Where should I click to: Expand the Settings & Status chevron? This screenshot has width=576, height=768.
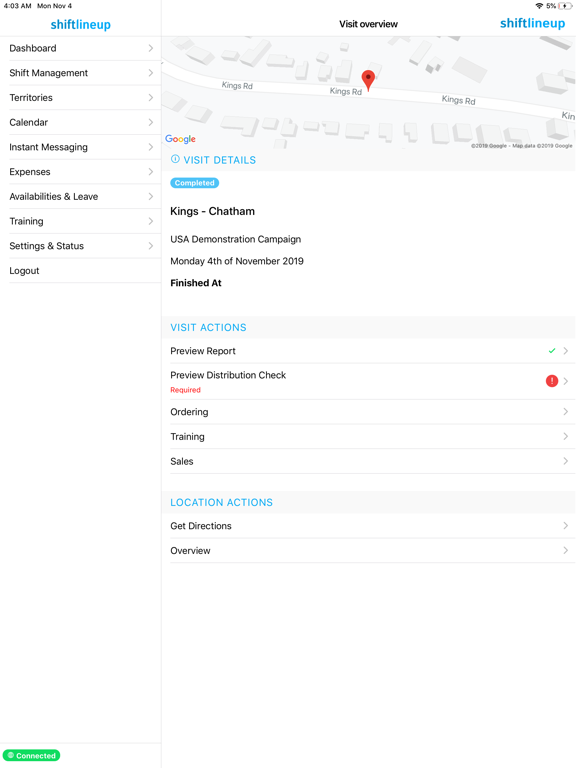click(151, 246)
